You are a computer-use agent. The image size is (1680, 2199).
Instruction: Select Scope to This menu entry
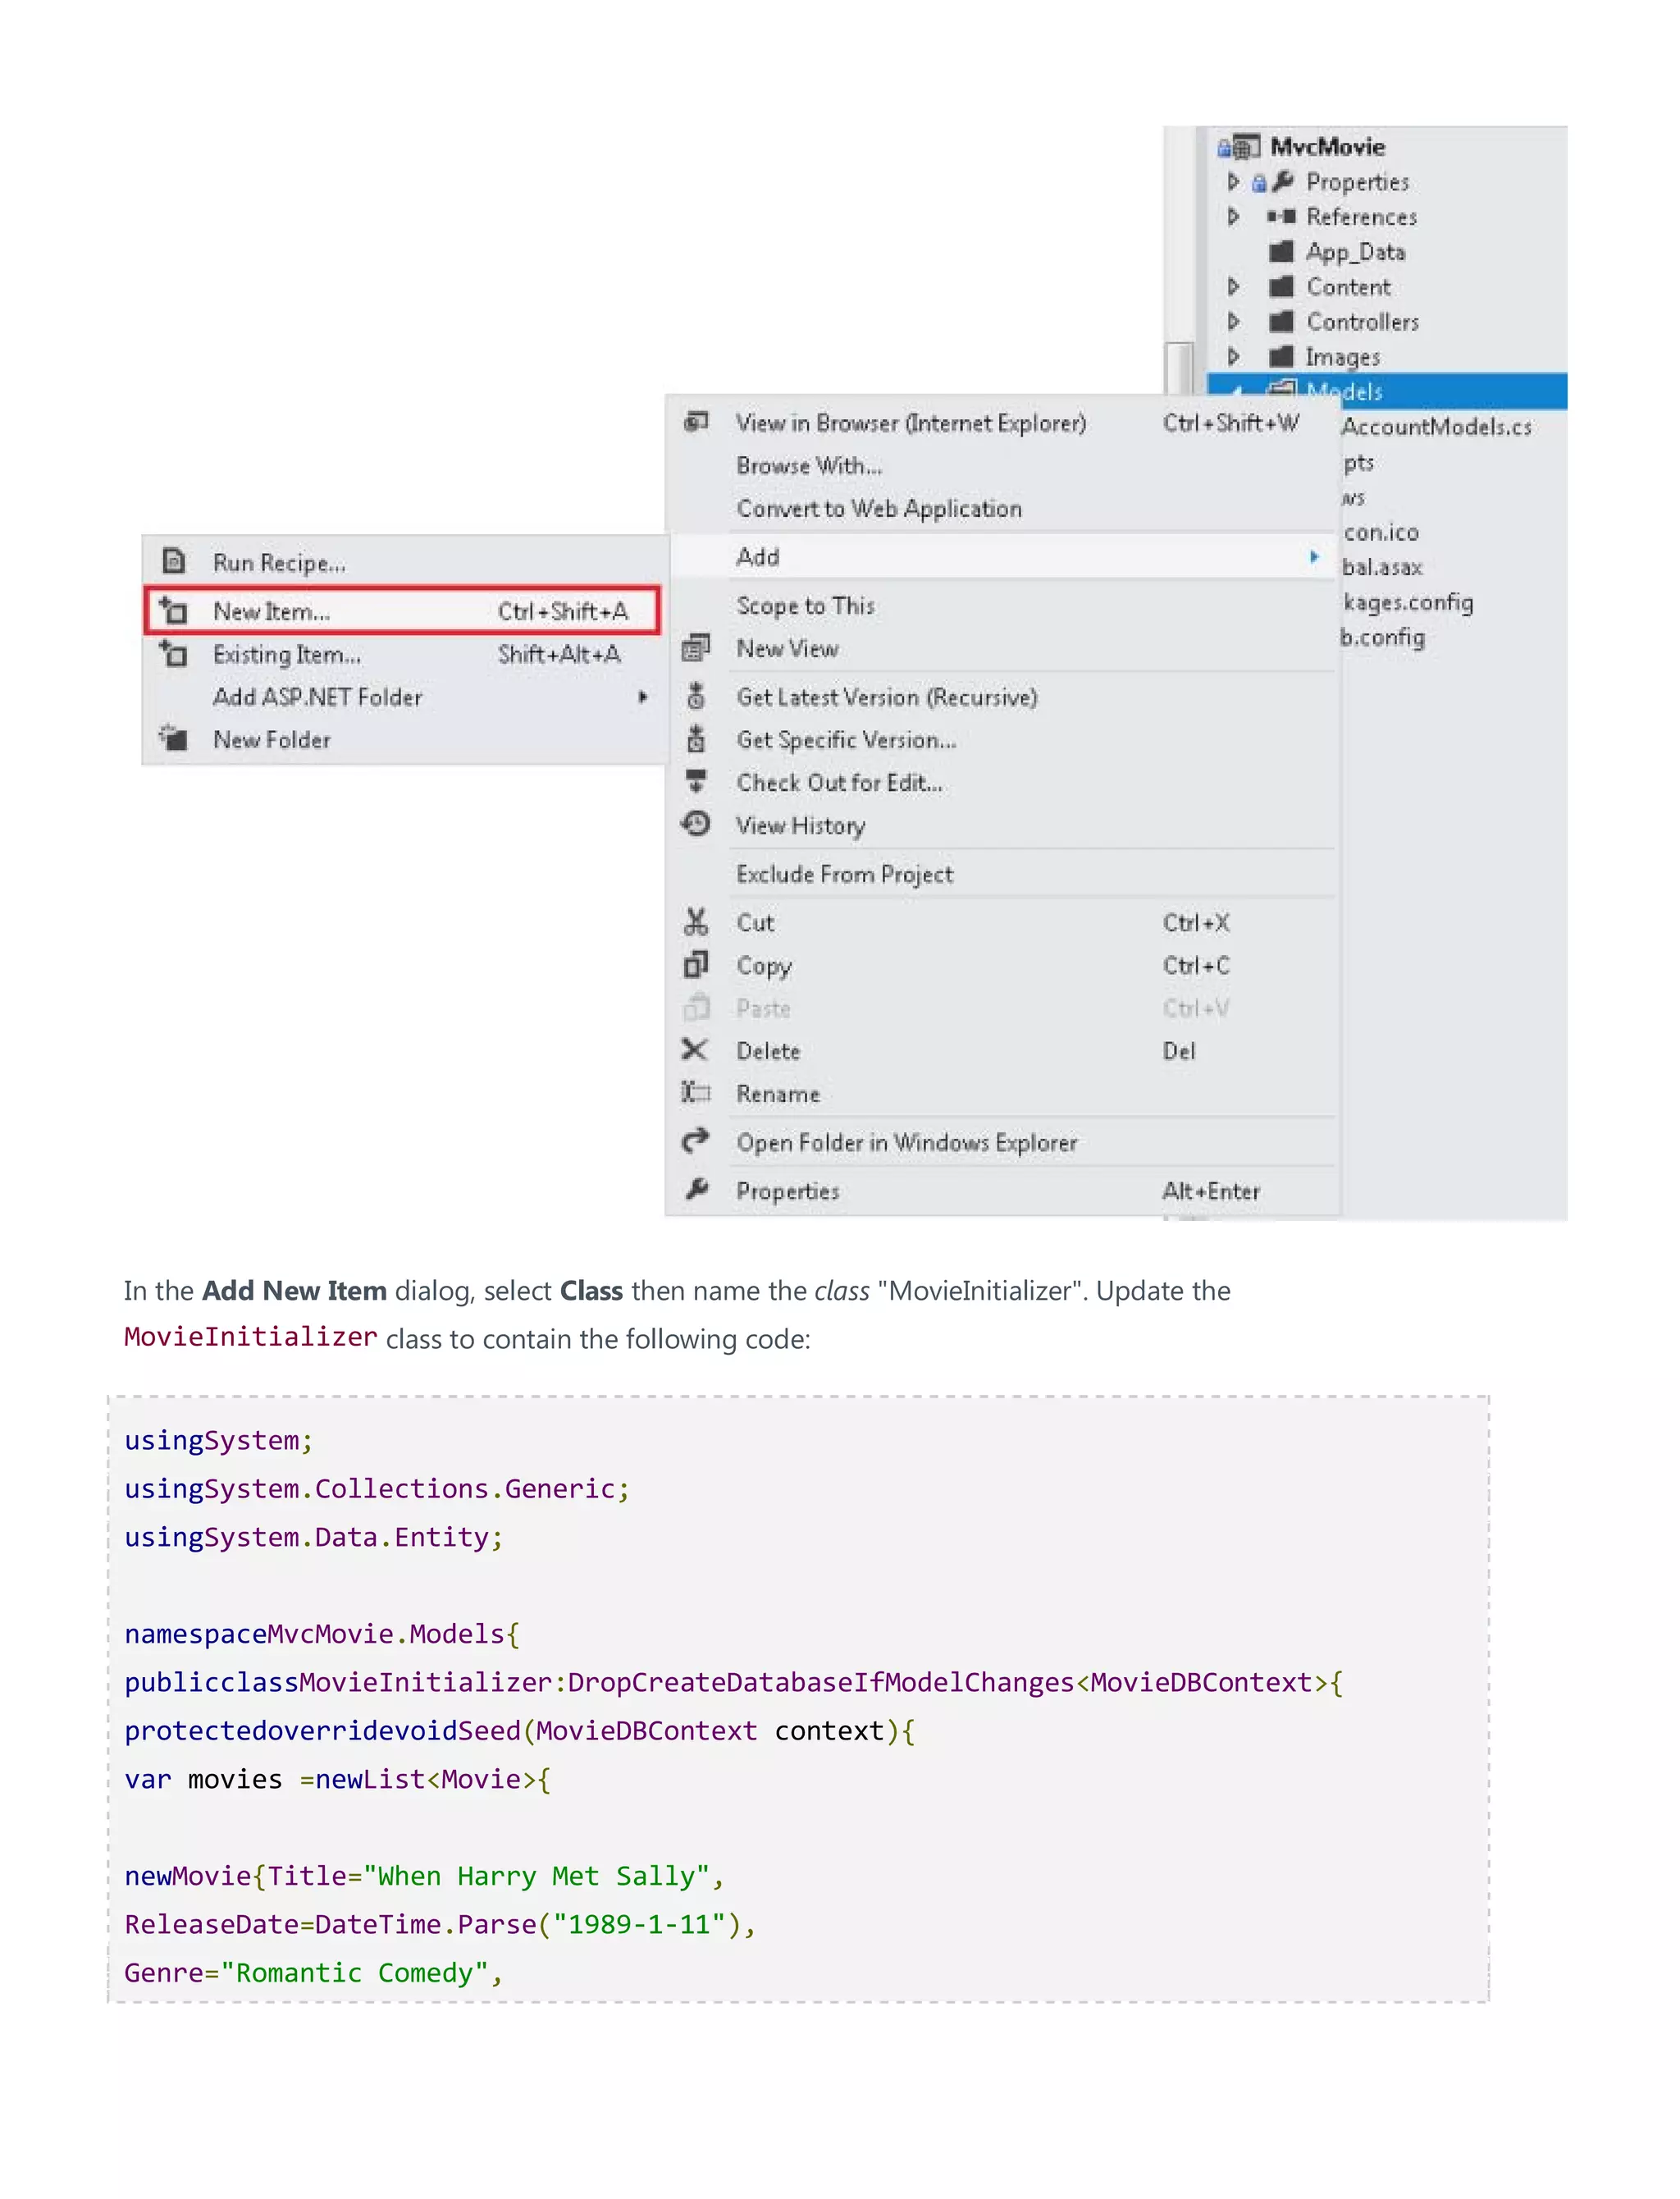[x=1003, y=605]
